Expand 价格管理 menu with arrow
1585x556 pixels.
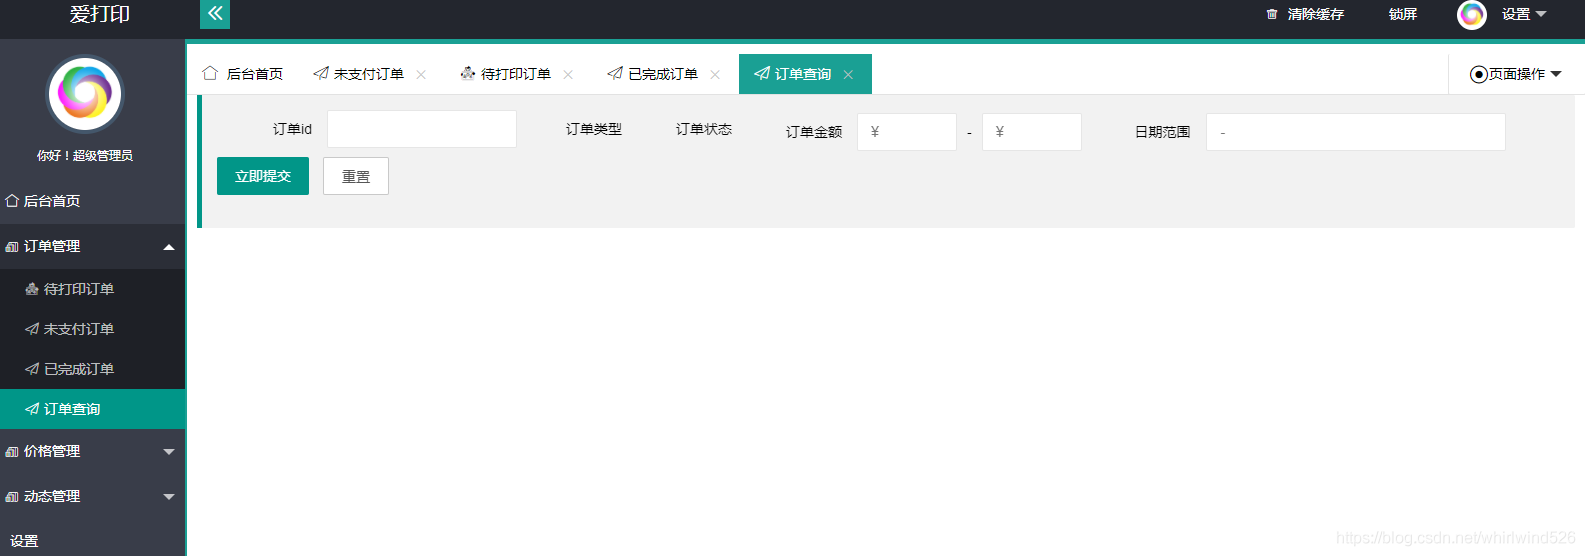(x=169, y=452)
